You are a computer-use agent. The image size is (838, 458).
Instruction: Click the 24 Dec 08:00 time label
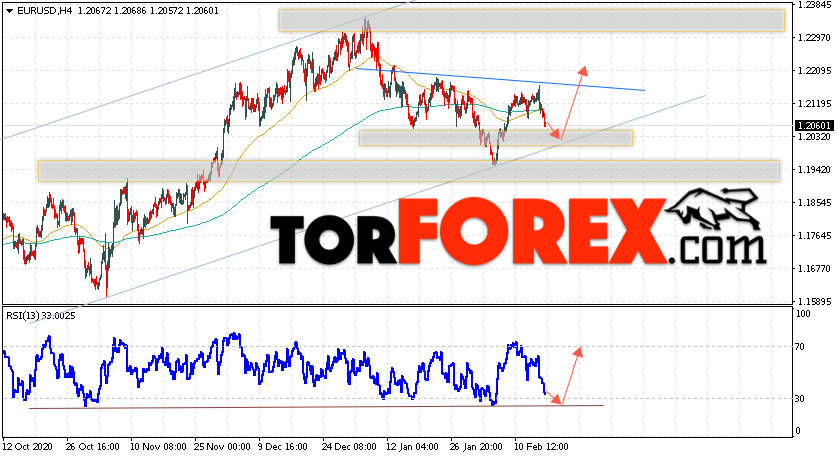coord(350,447)
